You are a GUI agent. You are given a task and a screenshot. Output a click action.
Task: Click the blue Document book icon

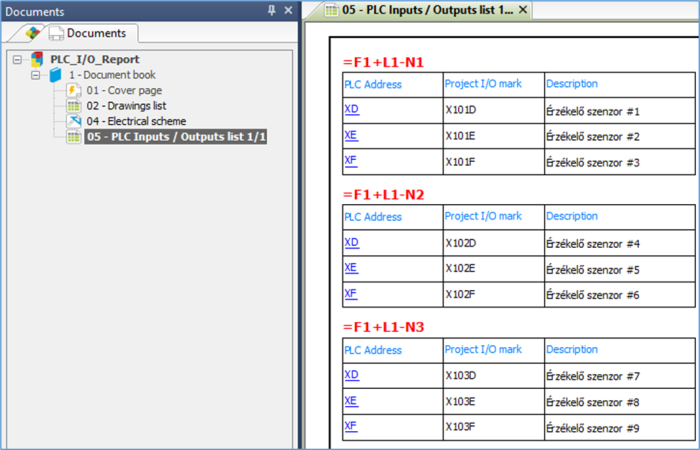(55, 75)
